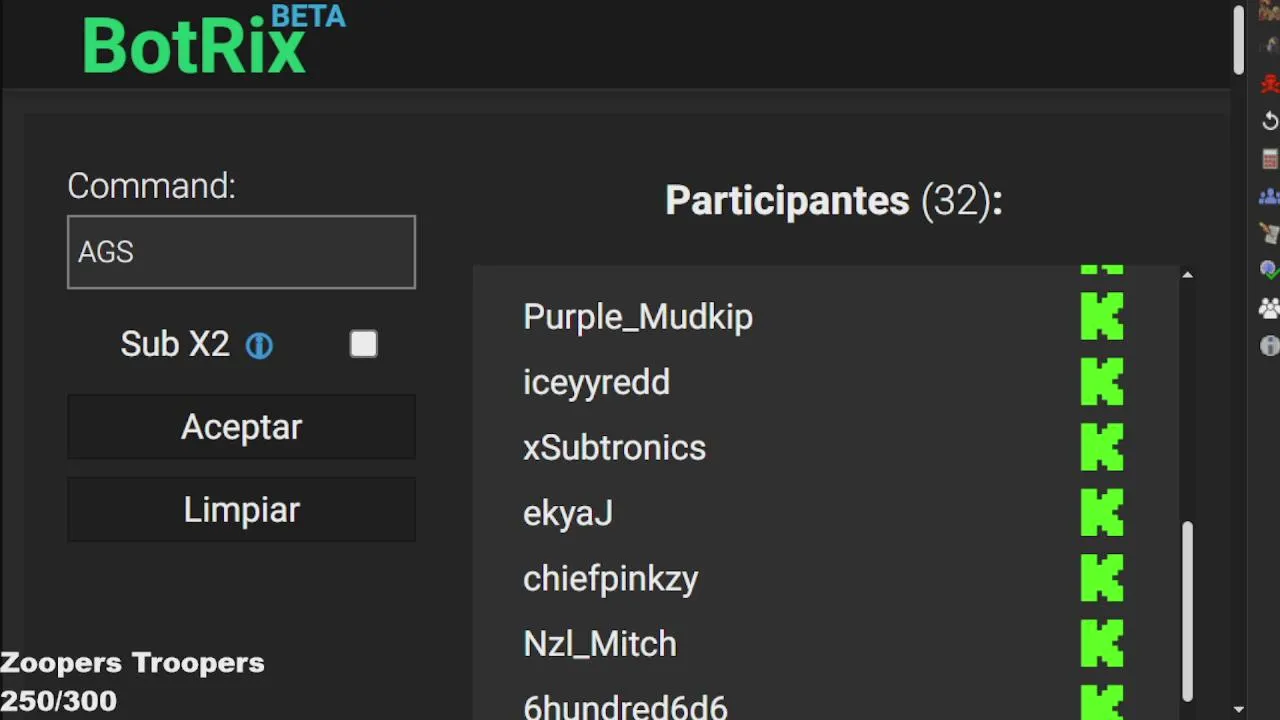1280x720 pixels.
Task: Click the gray info circle sidebar icon
Action: pyautogui.click(x=1269, y=346)
